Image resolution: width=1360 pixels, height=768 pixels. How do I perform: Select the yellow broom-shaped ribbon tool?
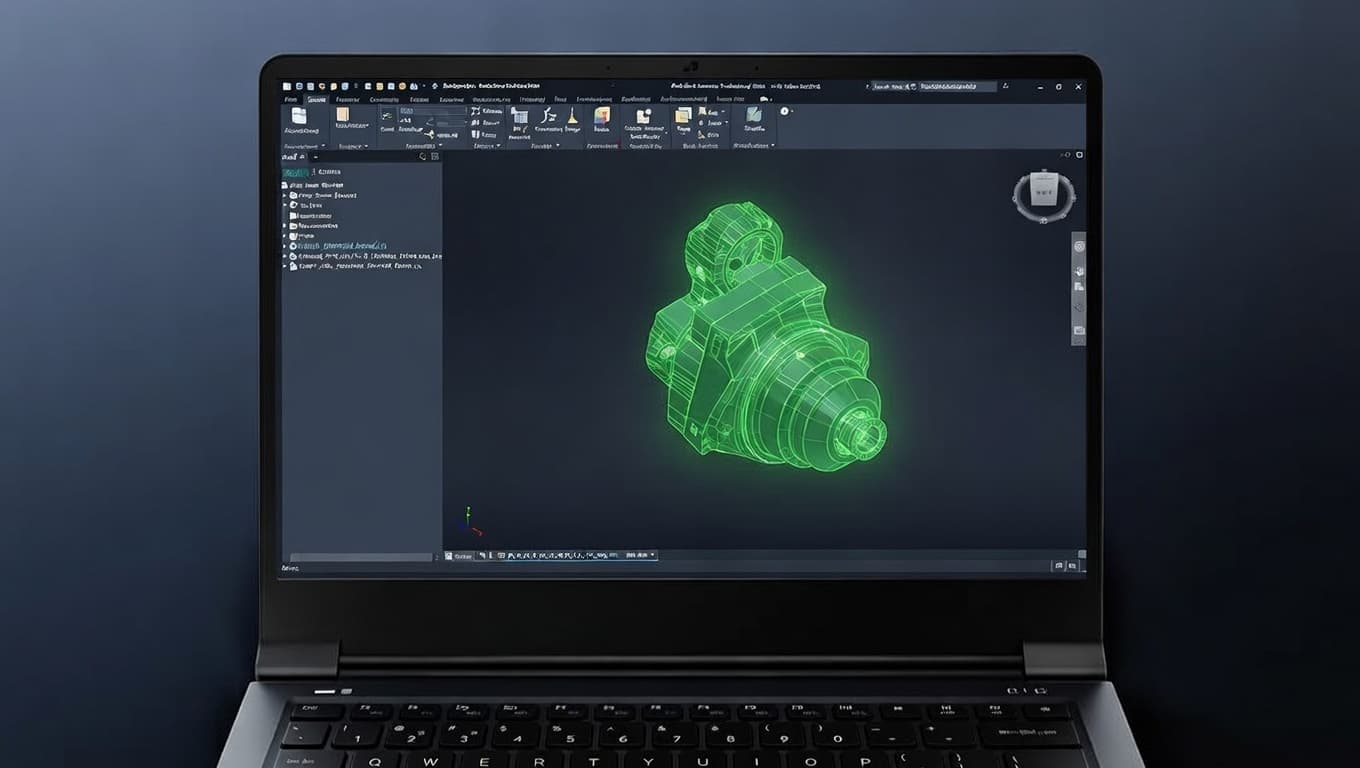point(572,114)
